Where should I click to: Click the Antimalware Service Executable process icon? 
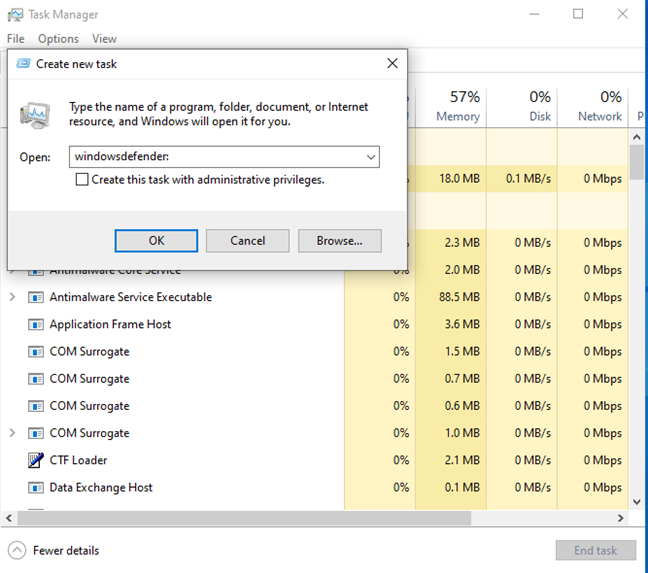click(36, 297)
